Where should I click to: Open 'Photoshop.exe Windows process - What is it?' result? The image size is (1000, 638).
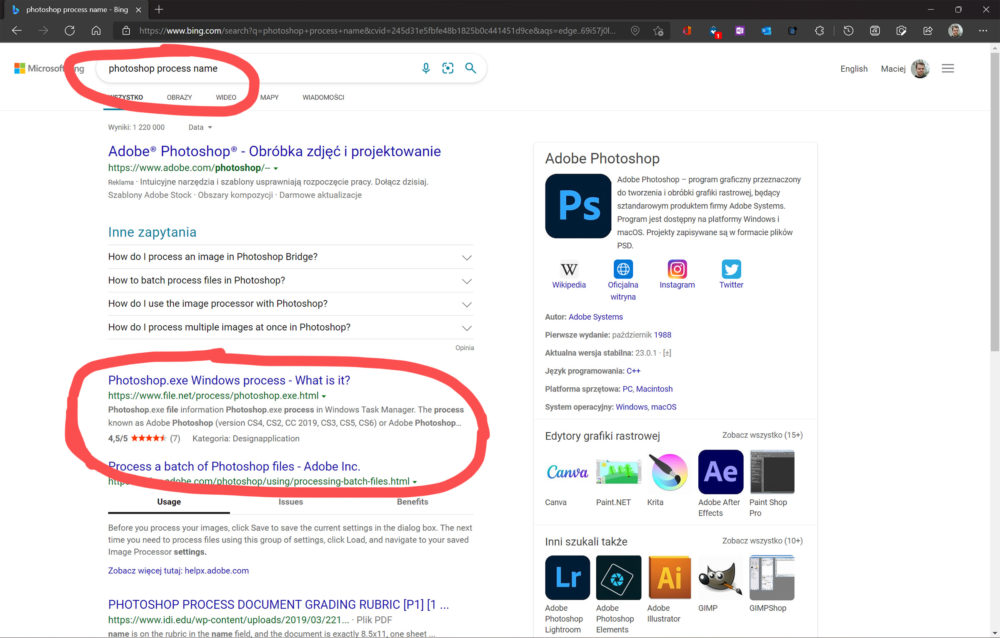click(x=229, y=380)
